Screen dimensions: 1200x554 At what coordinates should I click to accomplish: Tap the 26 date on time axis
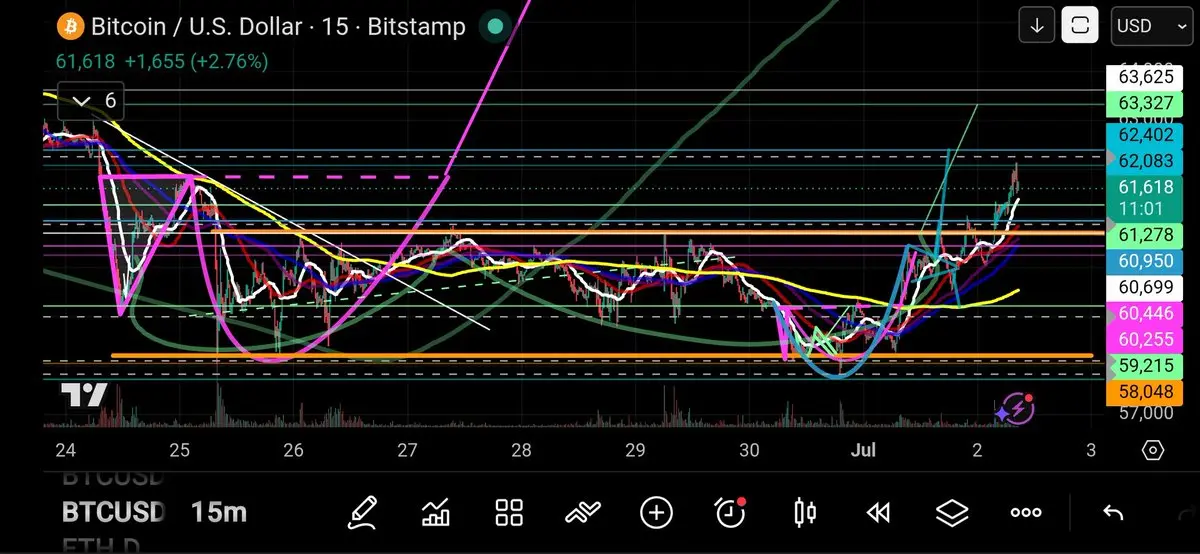[293, 450]
